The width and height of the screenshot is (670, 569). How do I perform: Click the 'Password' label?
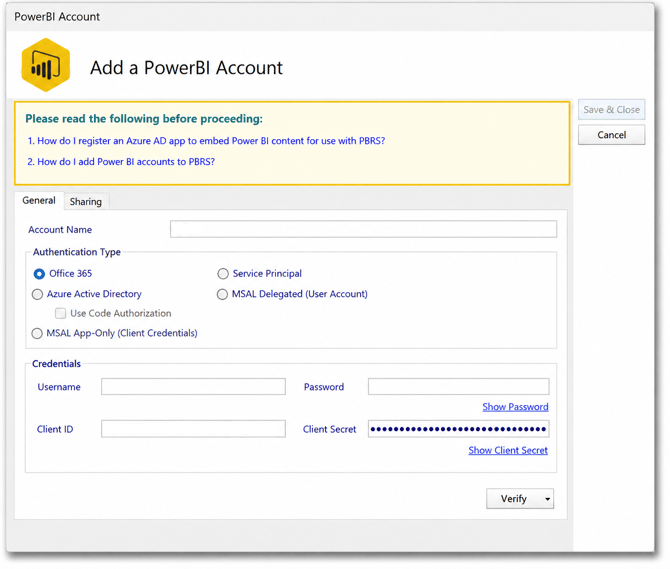coord(324,387)
